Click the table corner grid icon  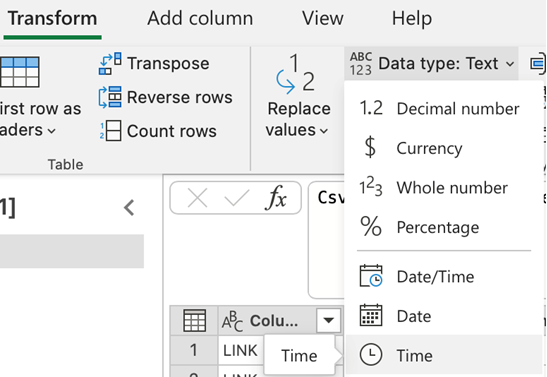click(x=194, y=320)
